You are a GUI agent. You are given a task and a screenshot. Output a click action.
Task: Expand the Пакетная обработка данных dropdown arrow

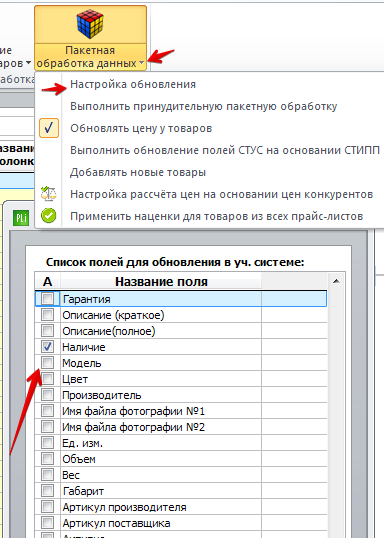click(x=141, y=63)
